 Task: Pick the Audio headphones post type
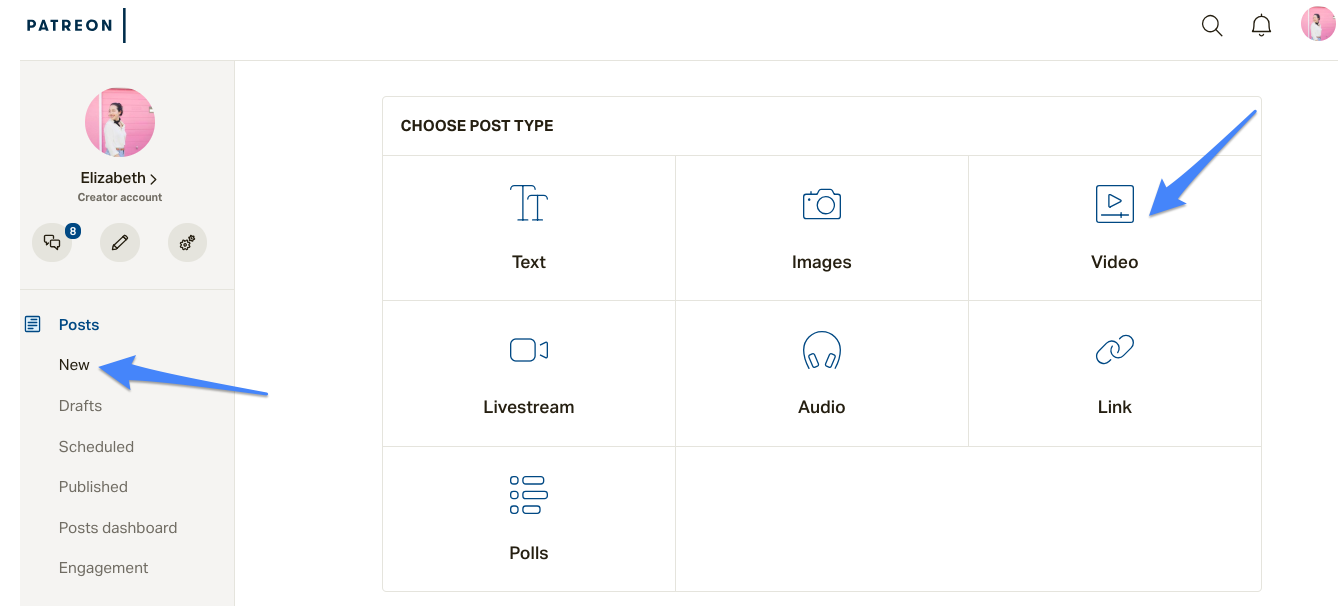[822, 374]
